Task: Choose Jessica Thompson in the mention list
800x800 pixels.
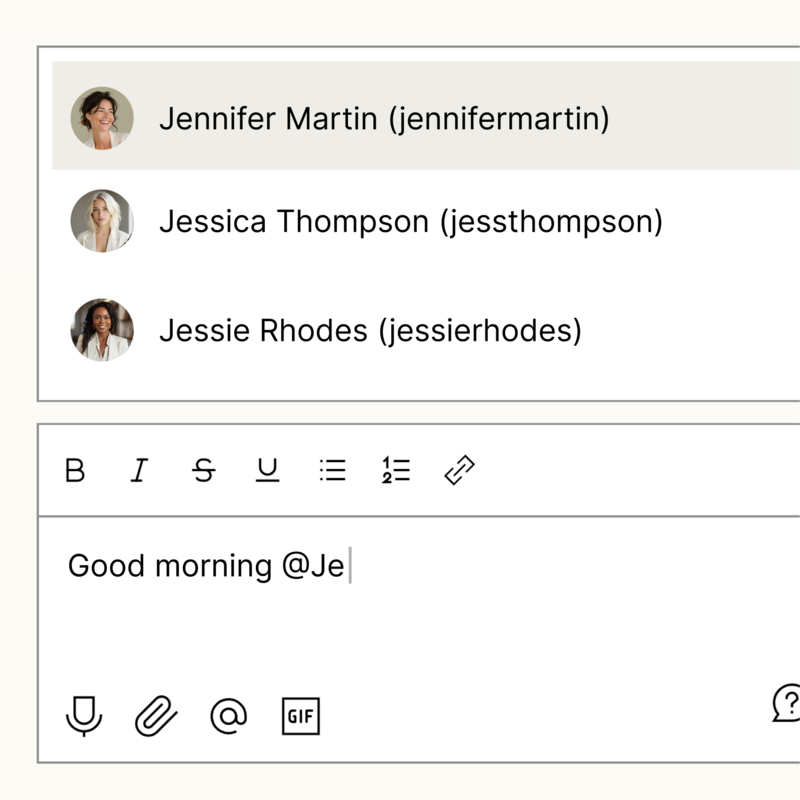Action: click(426, 221)
